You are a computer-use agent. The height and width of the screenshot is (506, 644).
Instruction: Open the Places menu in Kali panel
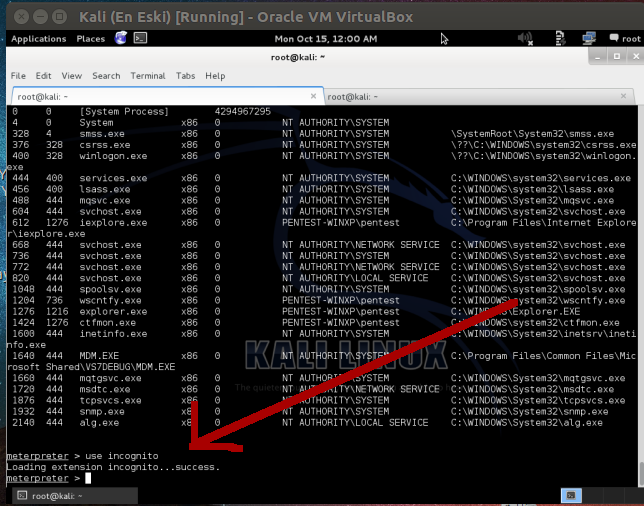91,39
